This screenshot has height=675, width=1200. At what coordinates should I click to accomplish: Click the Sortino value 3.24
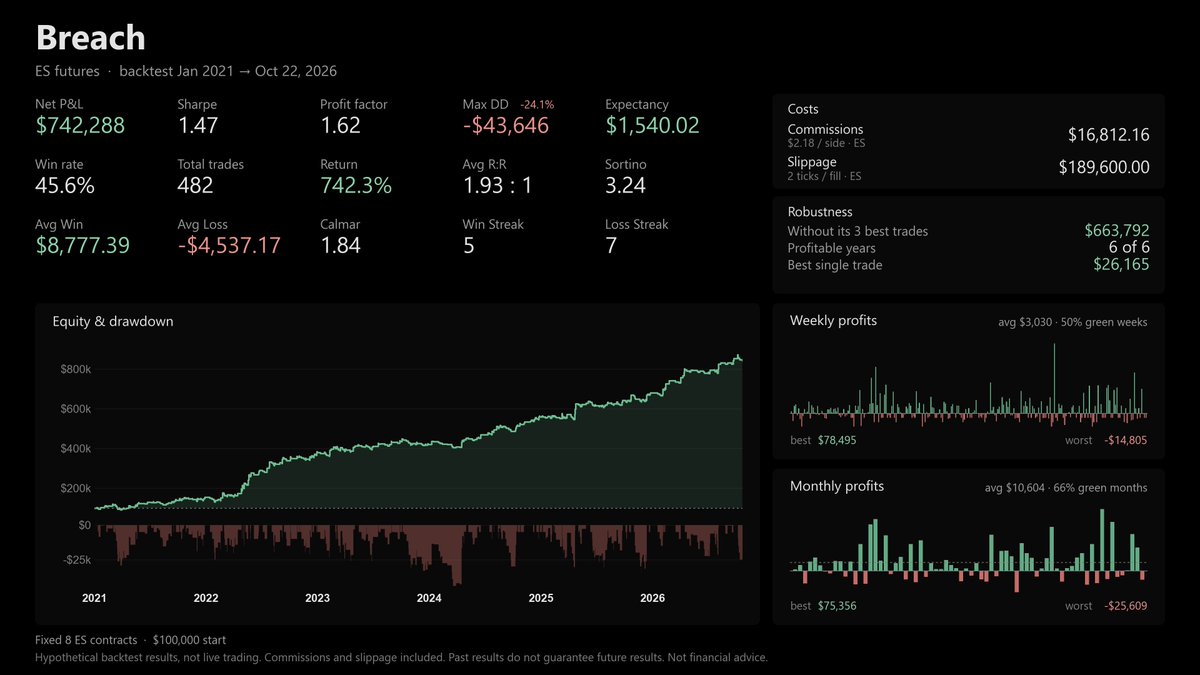tap(625, 185)
